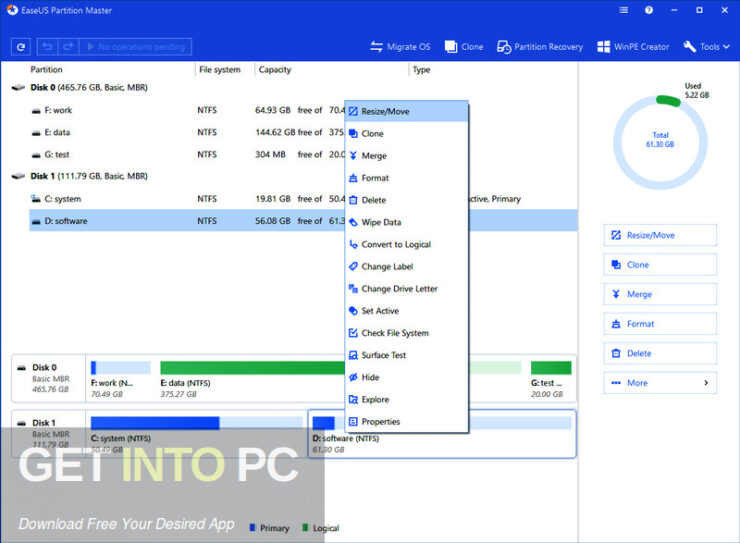Click the Primary legend blue swatch
This screenshot has width=740, height=543.
[x=252, y=527]
